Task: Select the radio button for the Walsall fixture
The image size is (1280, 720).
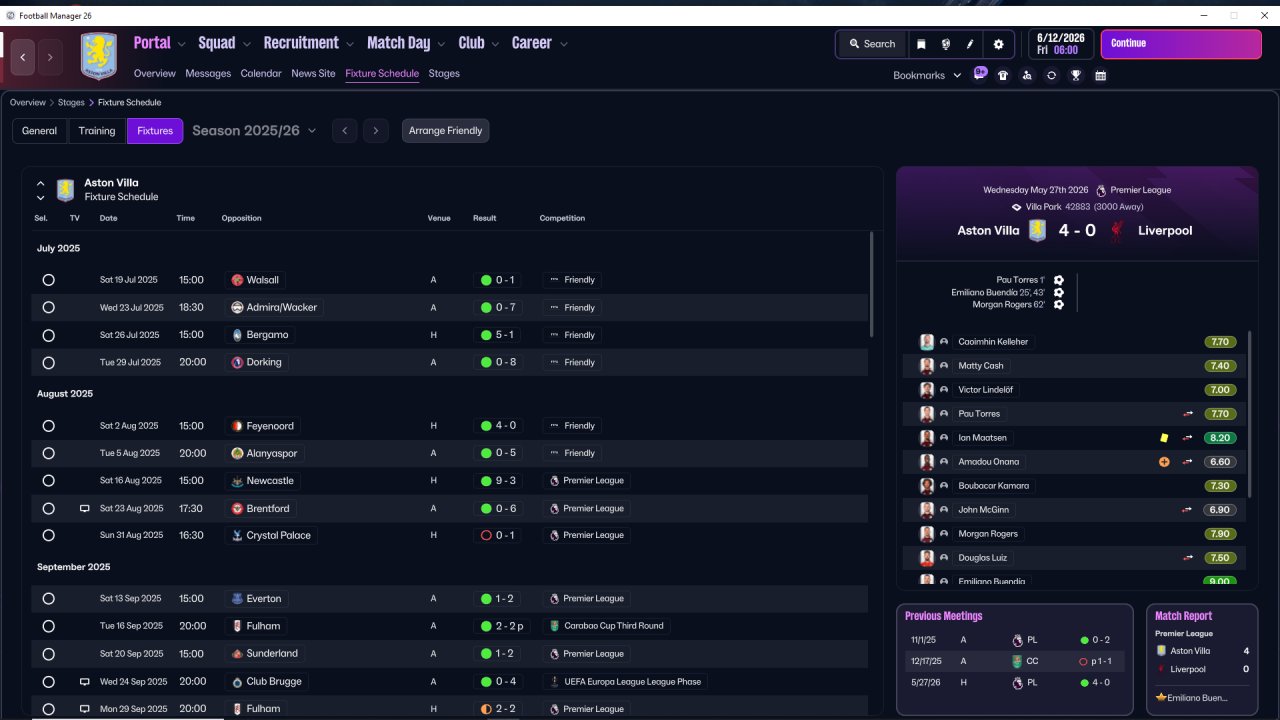Action: (x=48, y=280)
